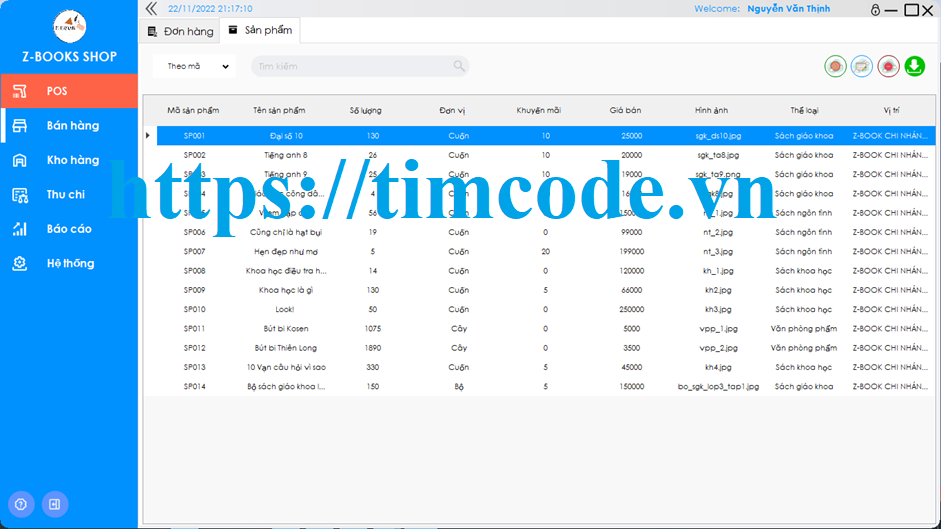Select product code SP006
Screen dimensions: 941x529
click(x=194, y=232)
